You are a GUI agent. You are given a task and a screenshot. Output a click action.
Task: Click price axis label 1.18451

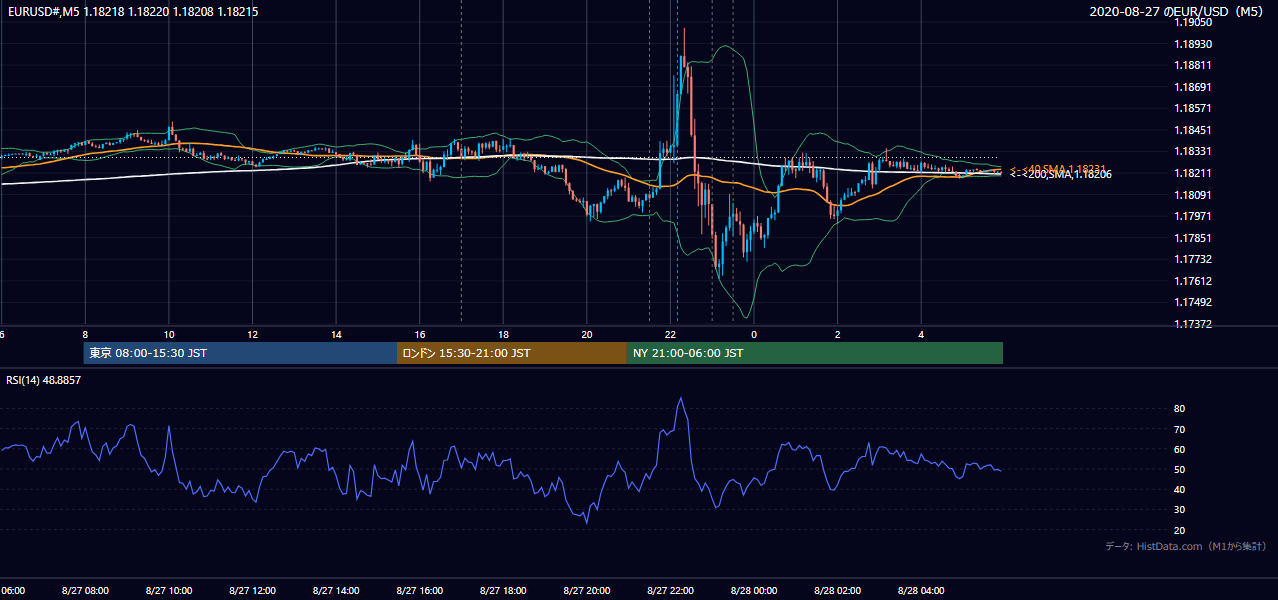point(1193,130)
